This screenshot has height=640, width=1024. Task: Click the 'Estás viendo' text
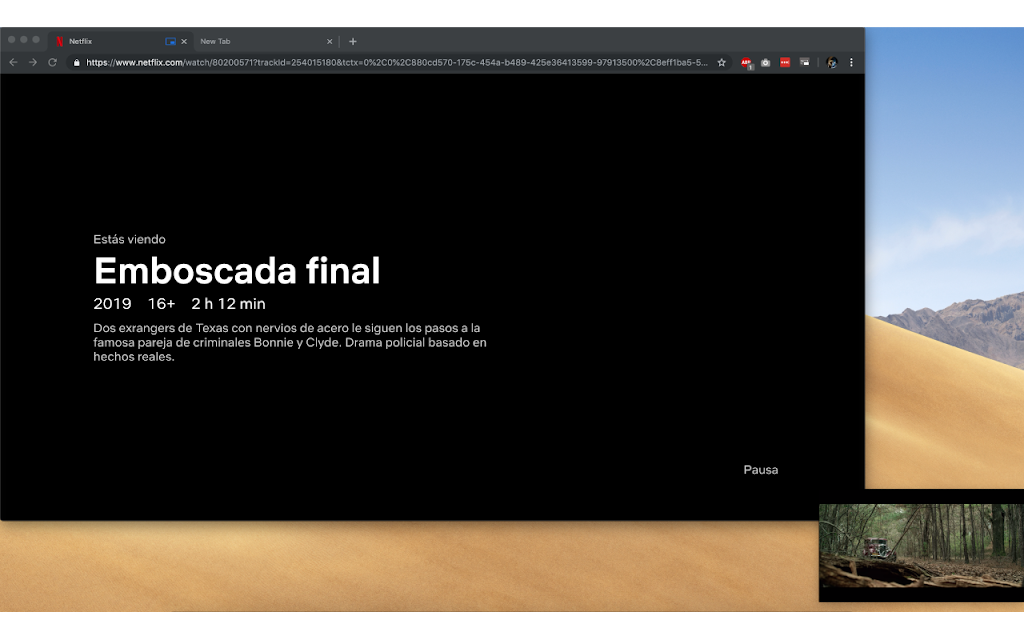[x=129, y=239]
